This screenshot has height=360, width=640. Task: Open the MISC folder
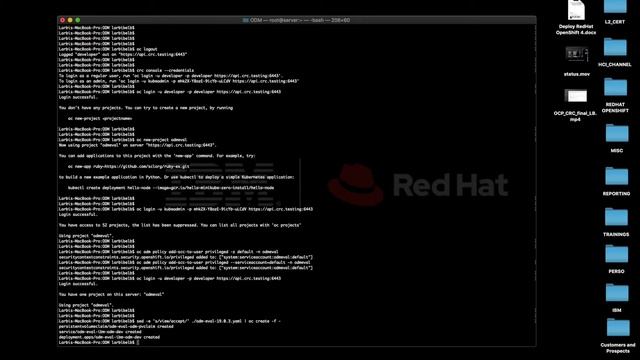(x=617, y=133)
